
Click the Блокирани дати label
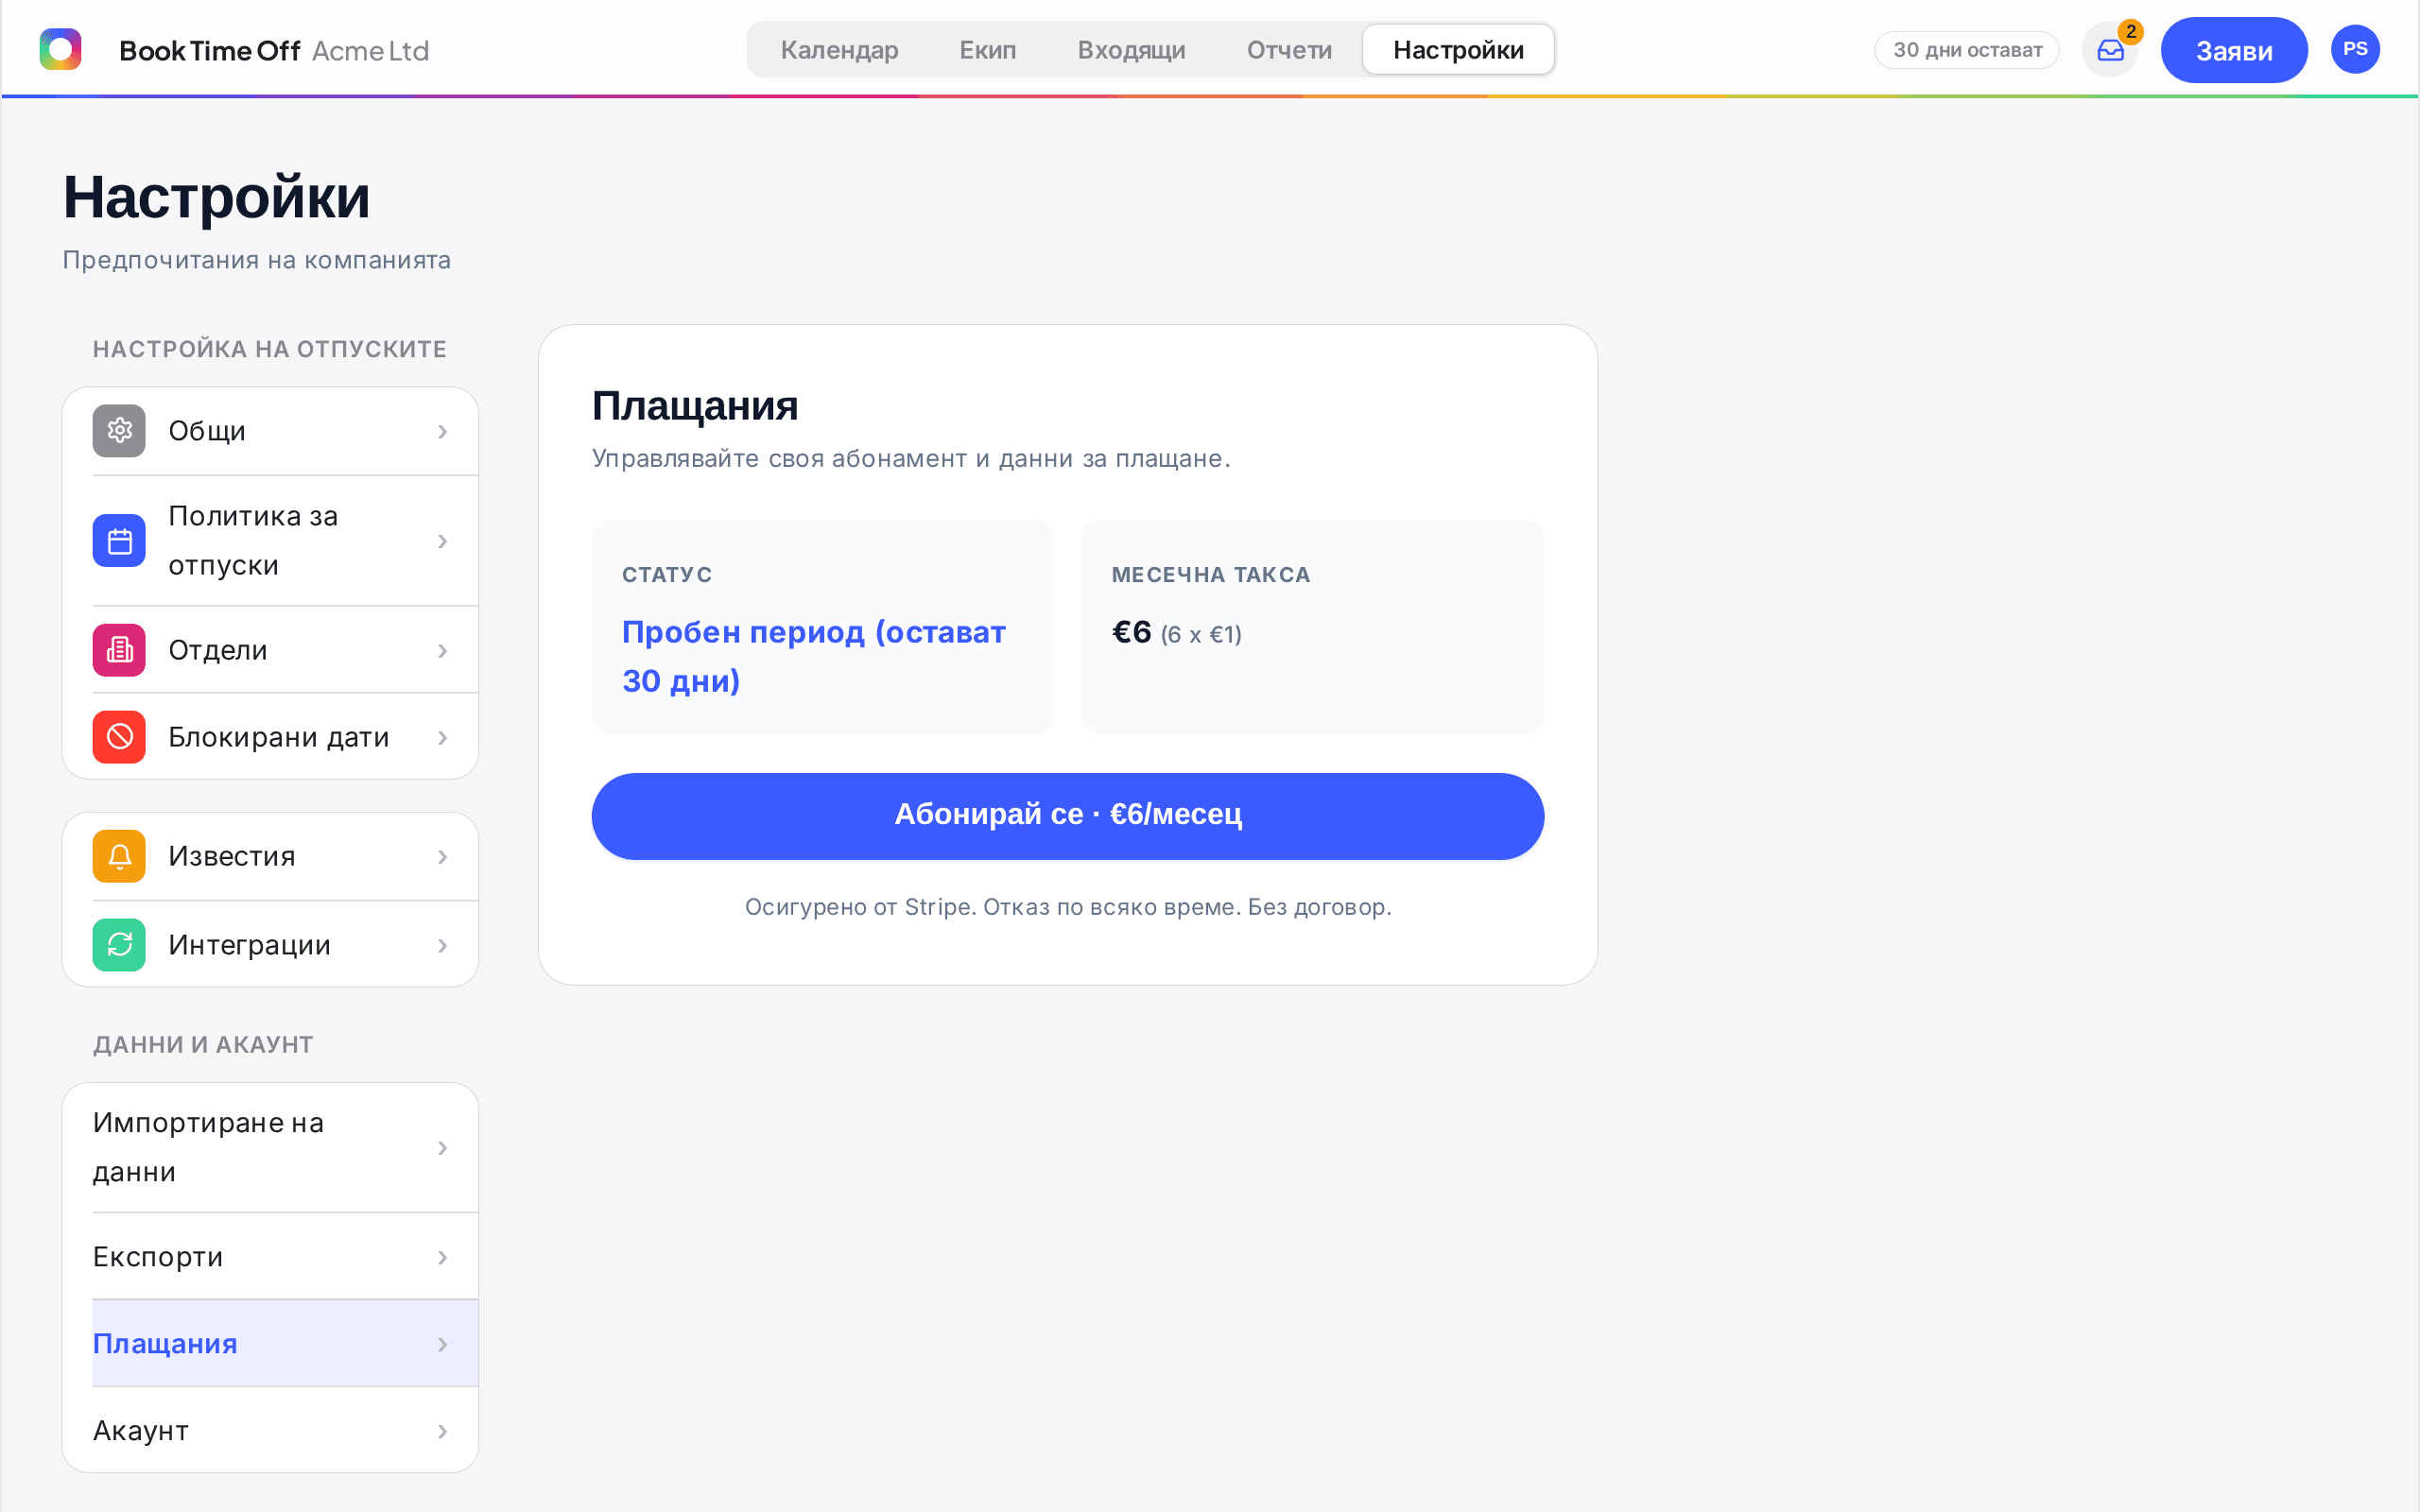tap(279, 738)
